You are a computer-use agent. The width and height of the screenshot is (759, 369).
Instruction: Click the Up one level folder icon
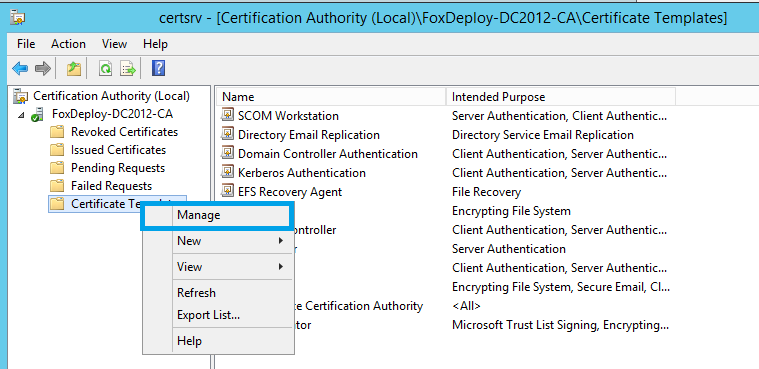pyautogui.click(x=74, y=69)
